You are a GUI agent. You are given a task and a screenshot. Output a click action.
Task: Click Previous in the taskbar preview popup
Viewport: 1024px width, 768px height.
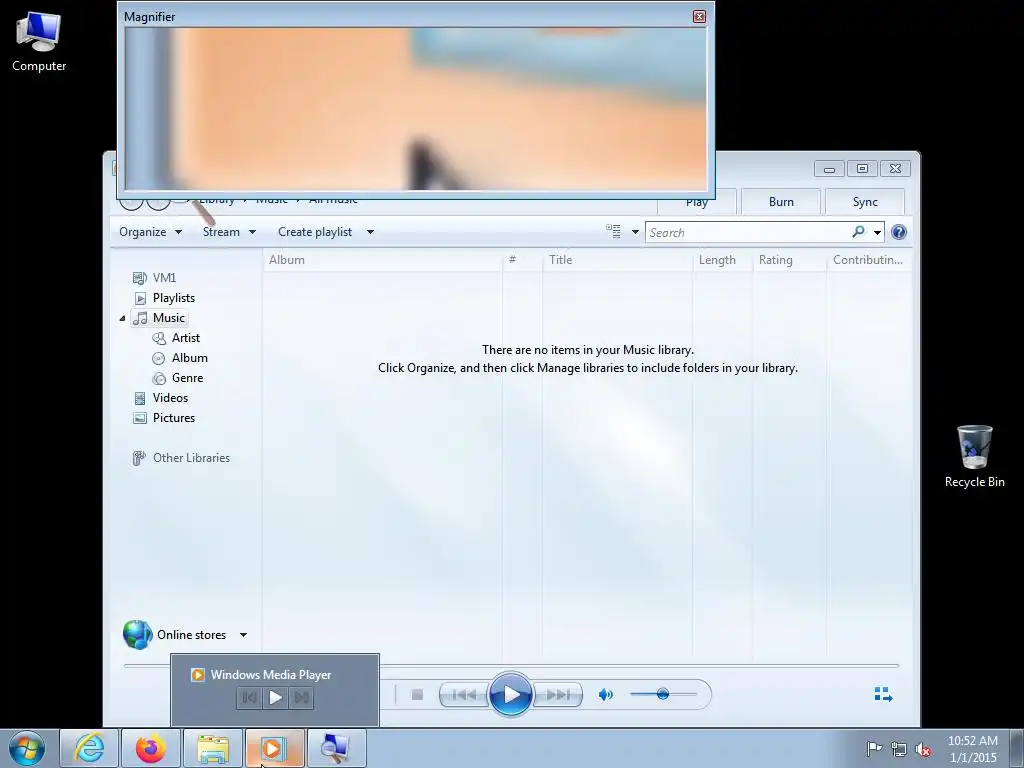pyautogui.click(x=249, y=697)
